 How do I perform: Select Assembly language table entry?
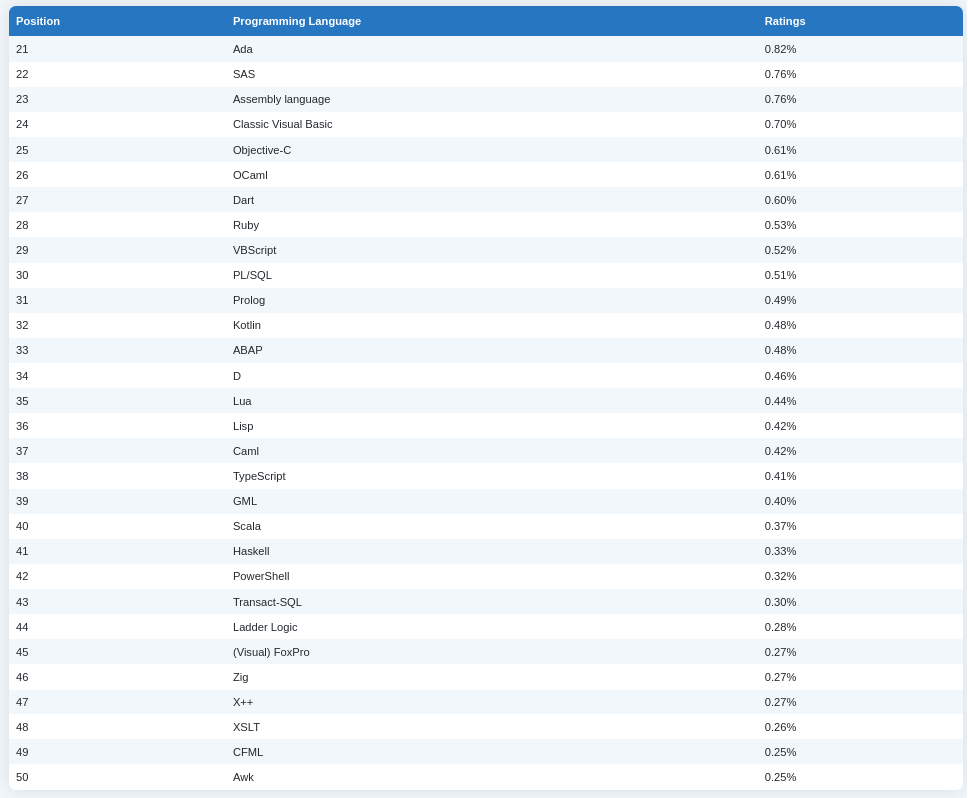click(x=281, y=99)
